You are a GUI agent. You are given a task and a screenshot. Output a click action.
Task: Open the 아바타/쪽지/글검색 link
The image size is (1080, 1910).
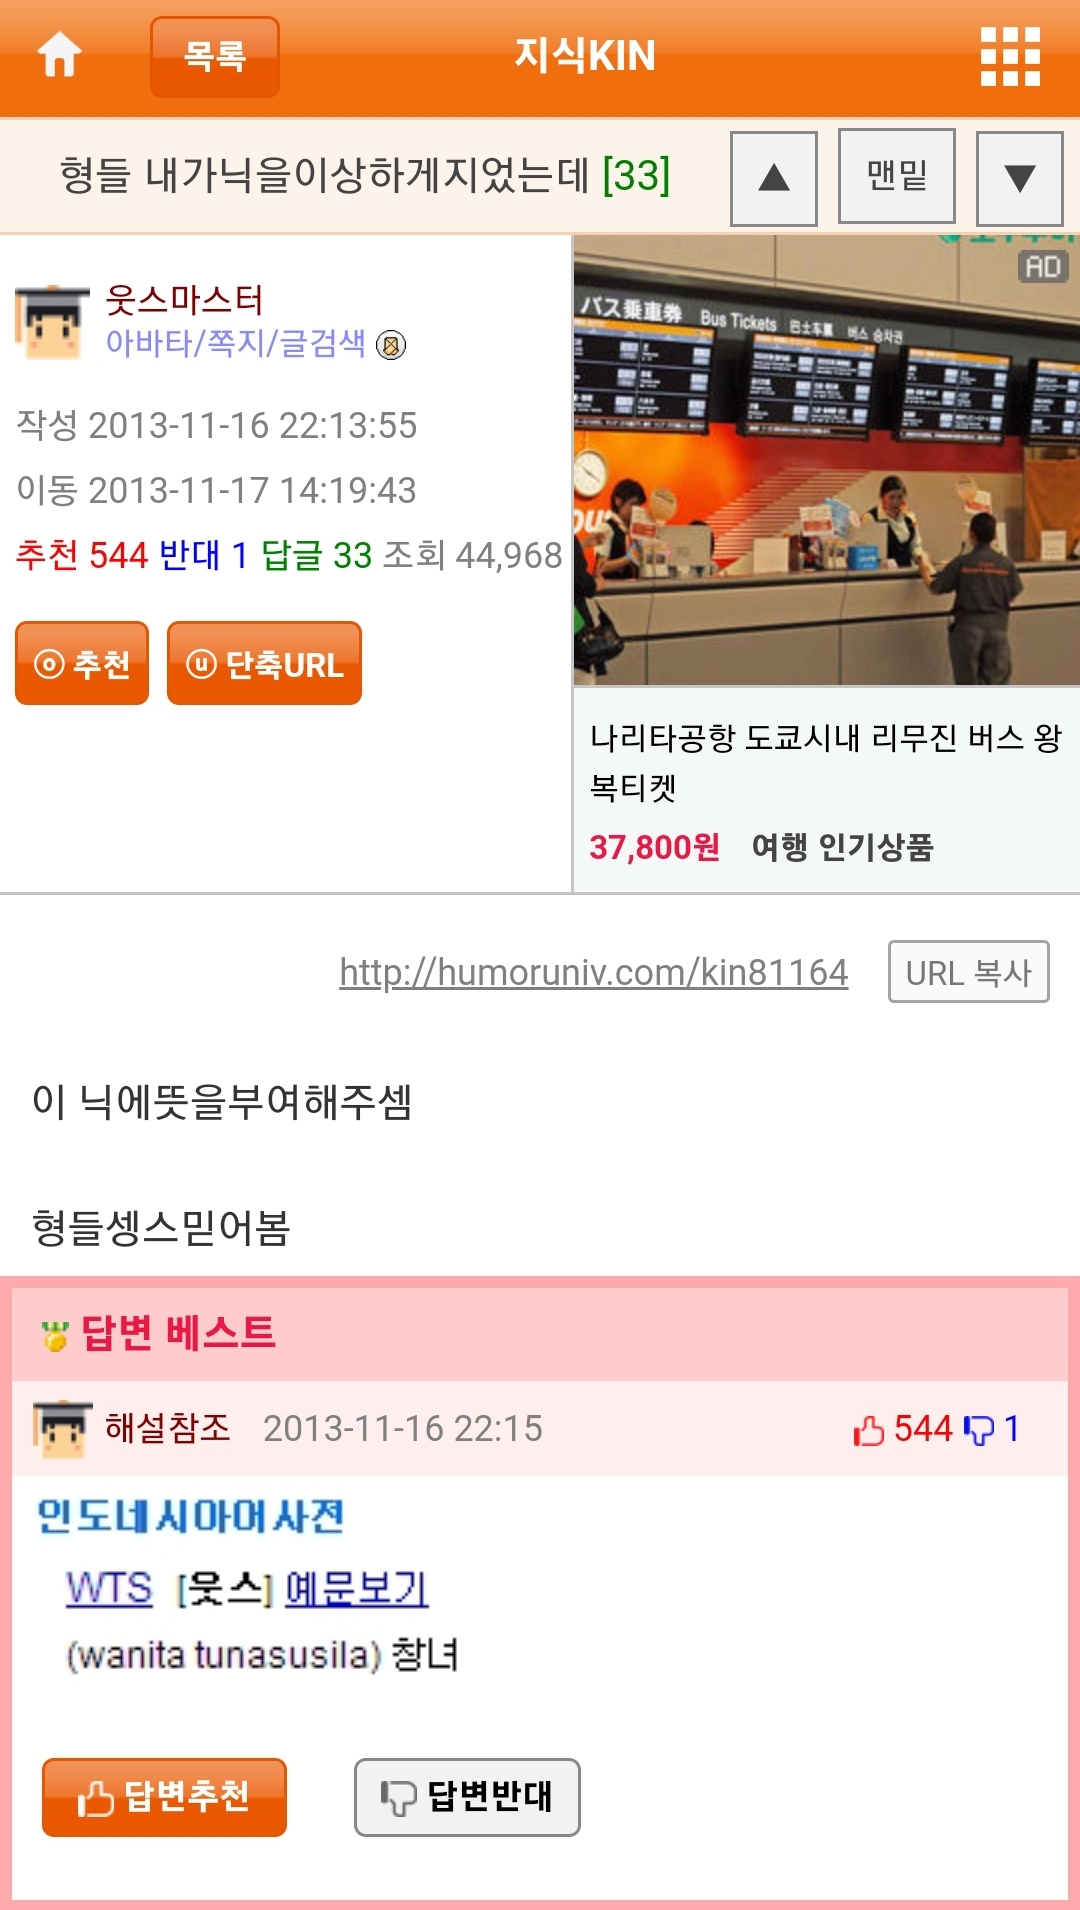click(235, 343)
